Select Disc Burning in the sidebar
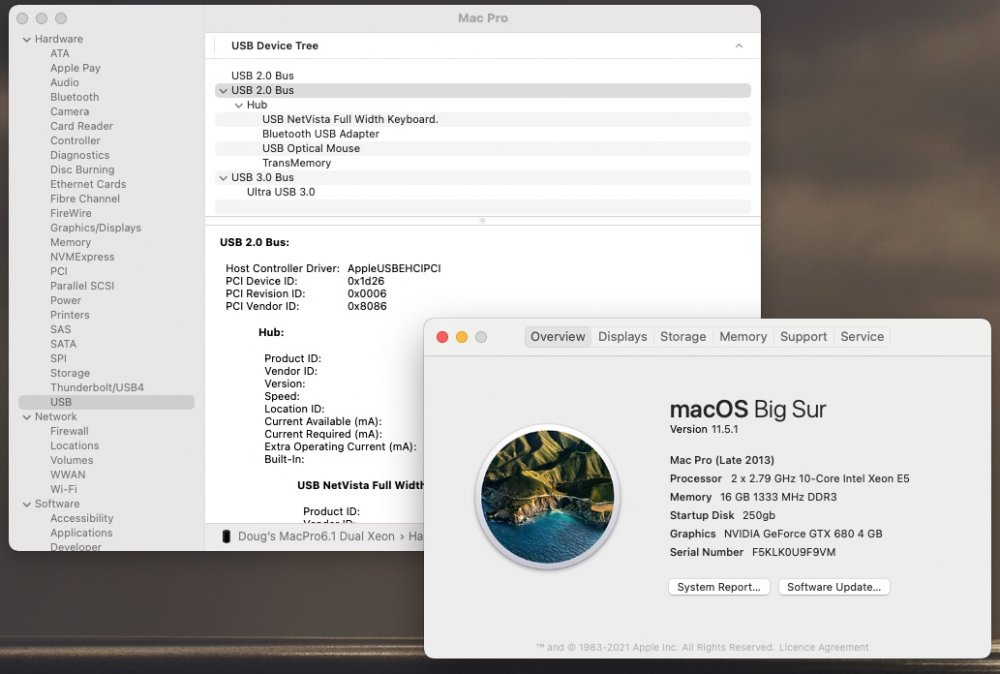The width and height of the screenshot is (1000, 674). pos(82,170)
